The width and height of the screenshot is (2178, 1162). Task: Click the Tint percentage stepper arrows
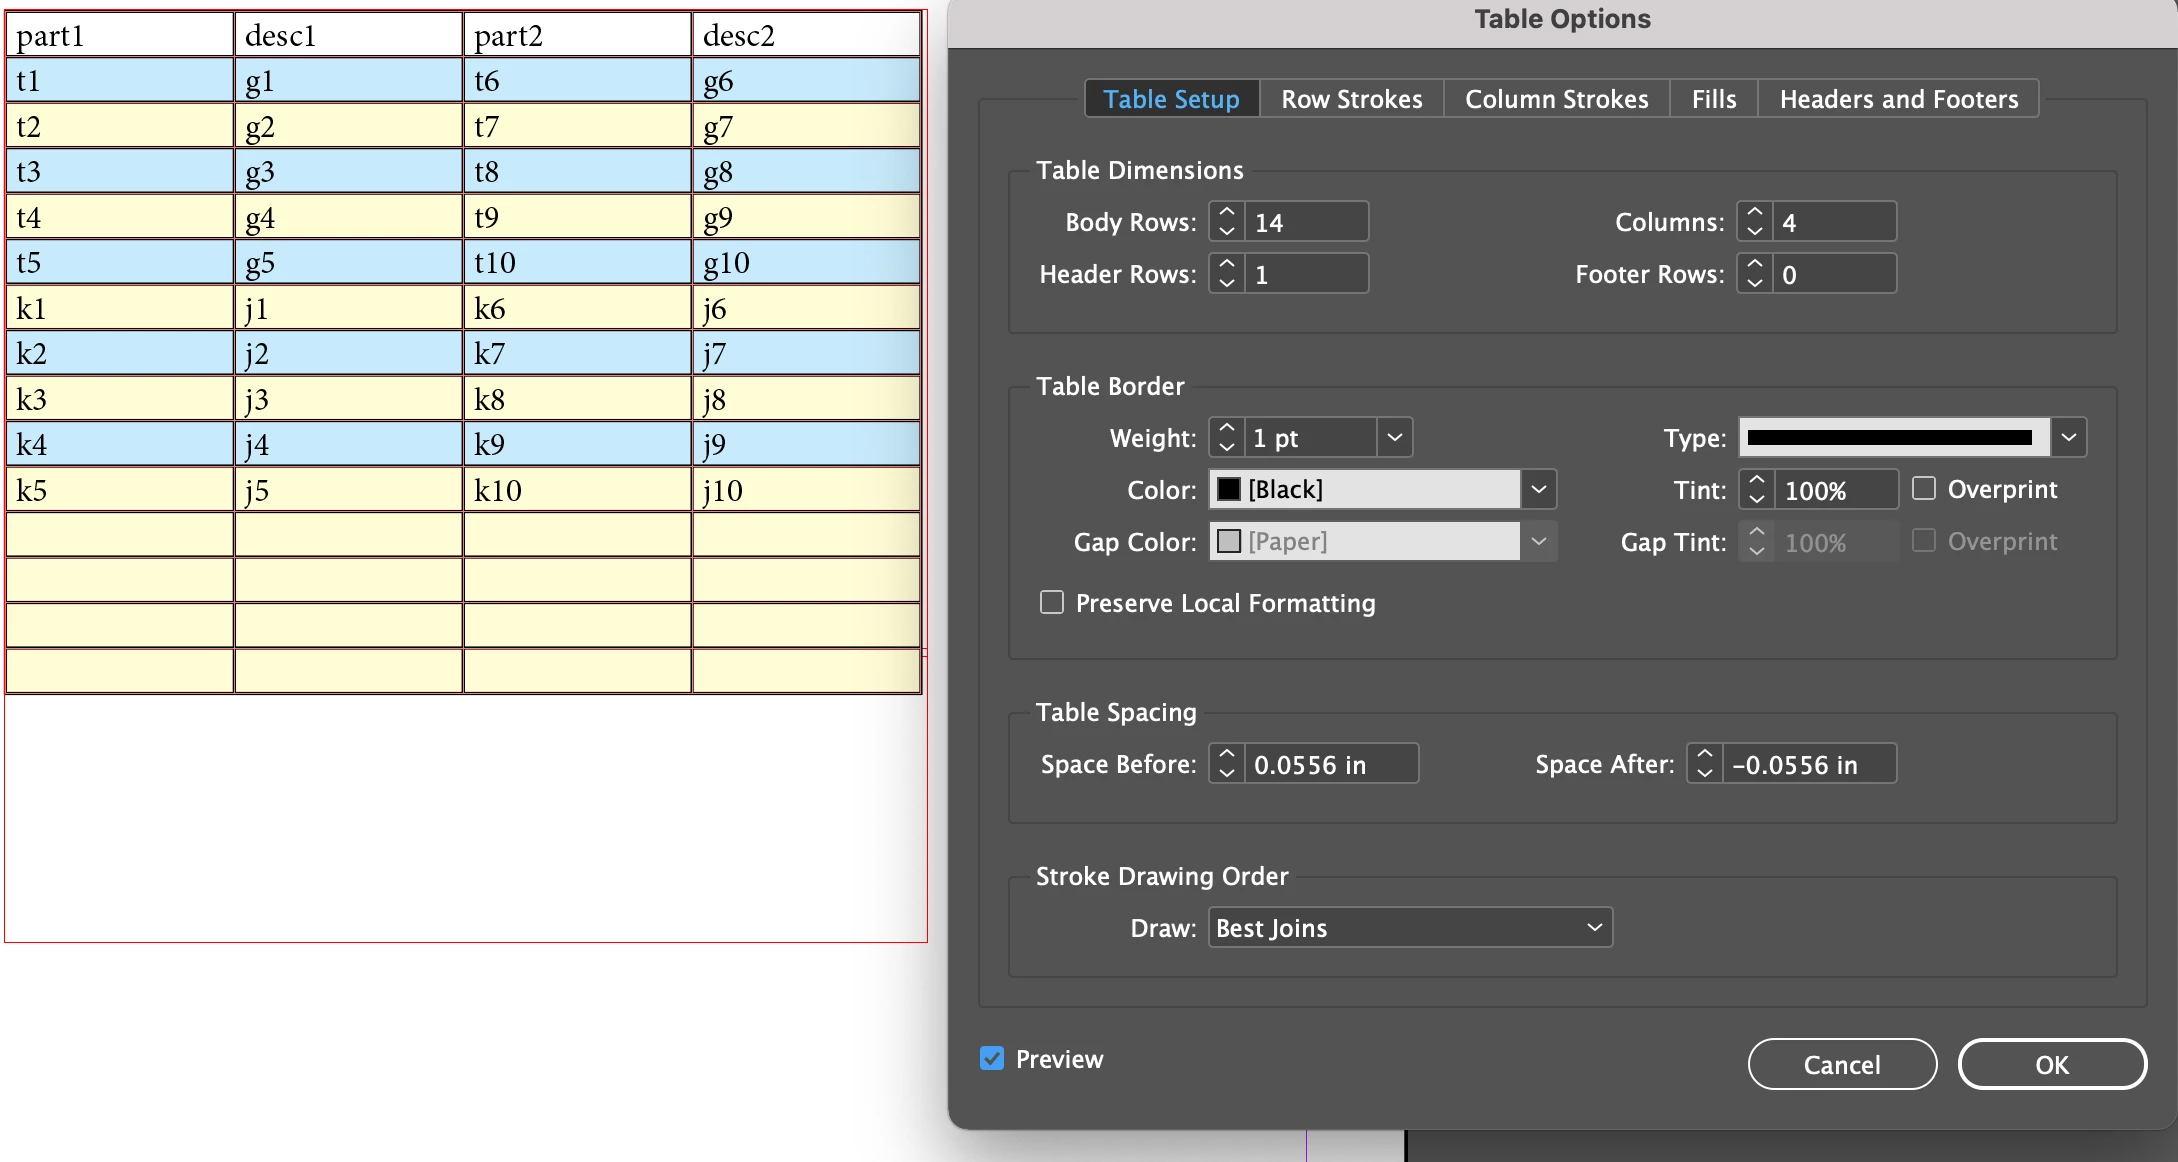click(x=1757, y=490)
